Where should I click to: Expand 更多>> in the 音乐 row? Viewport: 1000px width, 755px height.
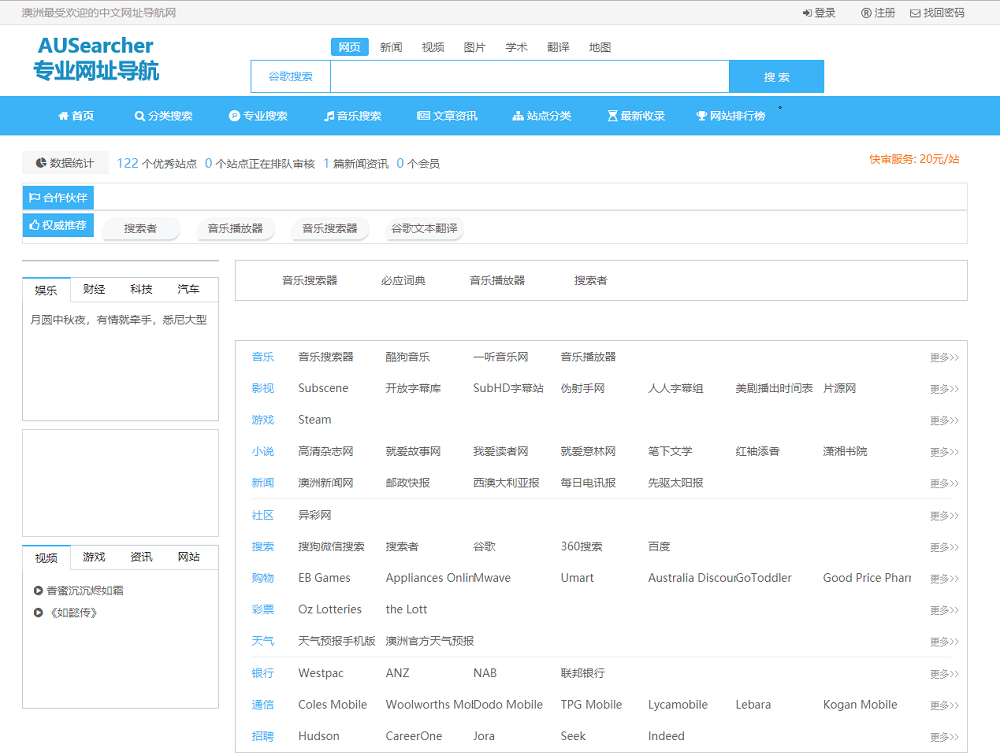(944, 357)
